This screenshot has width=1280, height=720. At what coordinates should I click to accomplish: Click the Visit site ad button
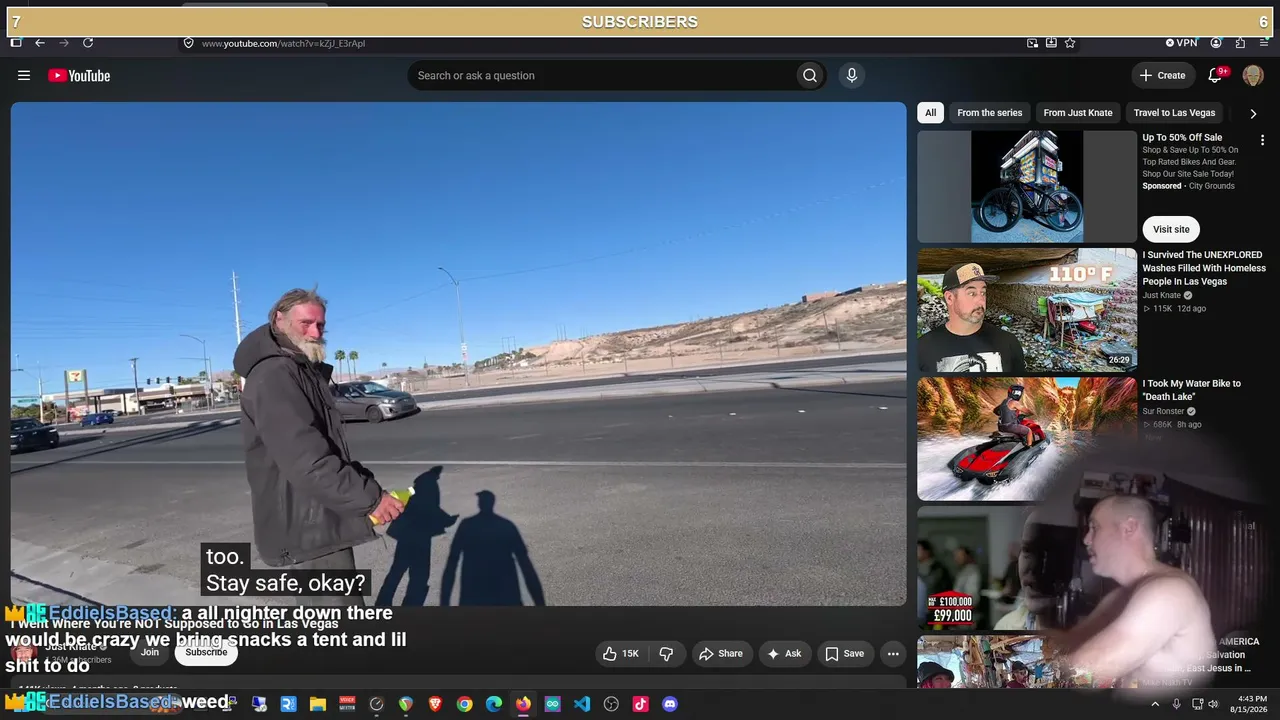(1171, 229)
